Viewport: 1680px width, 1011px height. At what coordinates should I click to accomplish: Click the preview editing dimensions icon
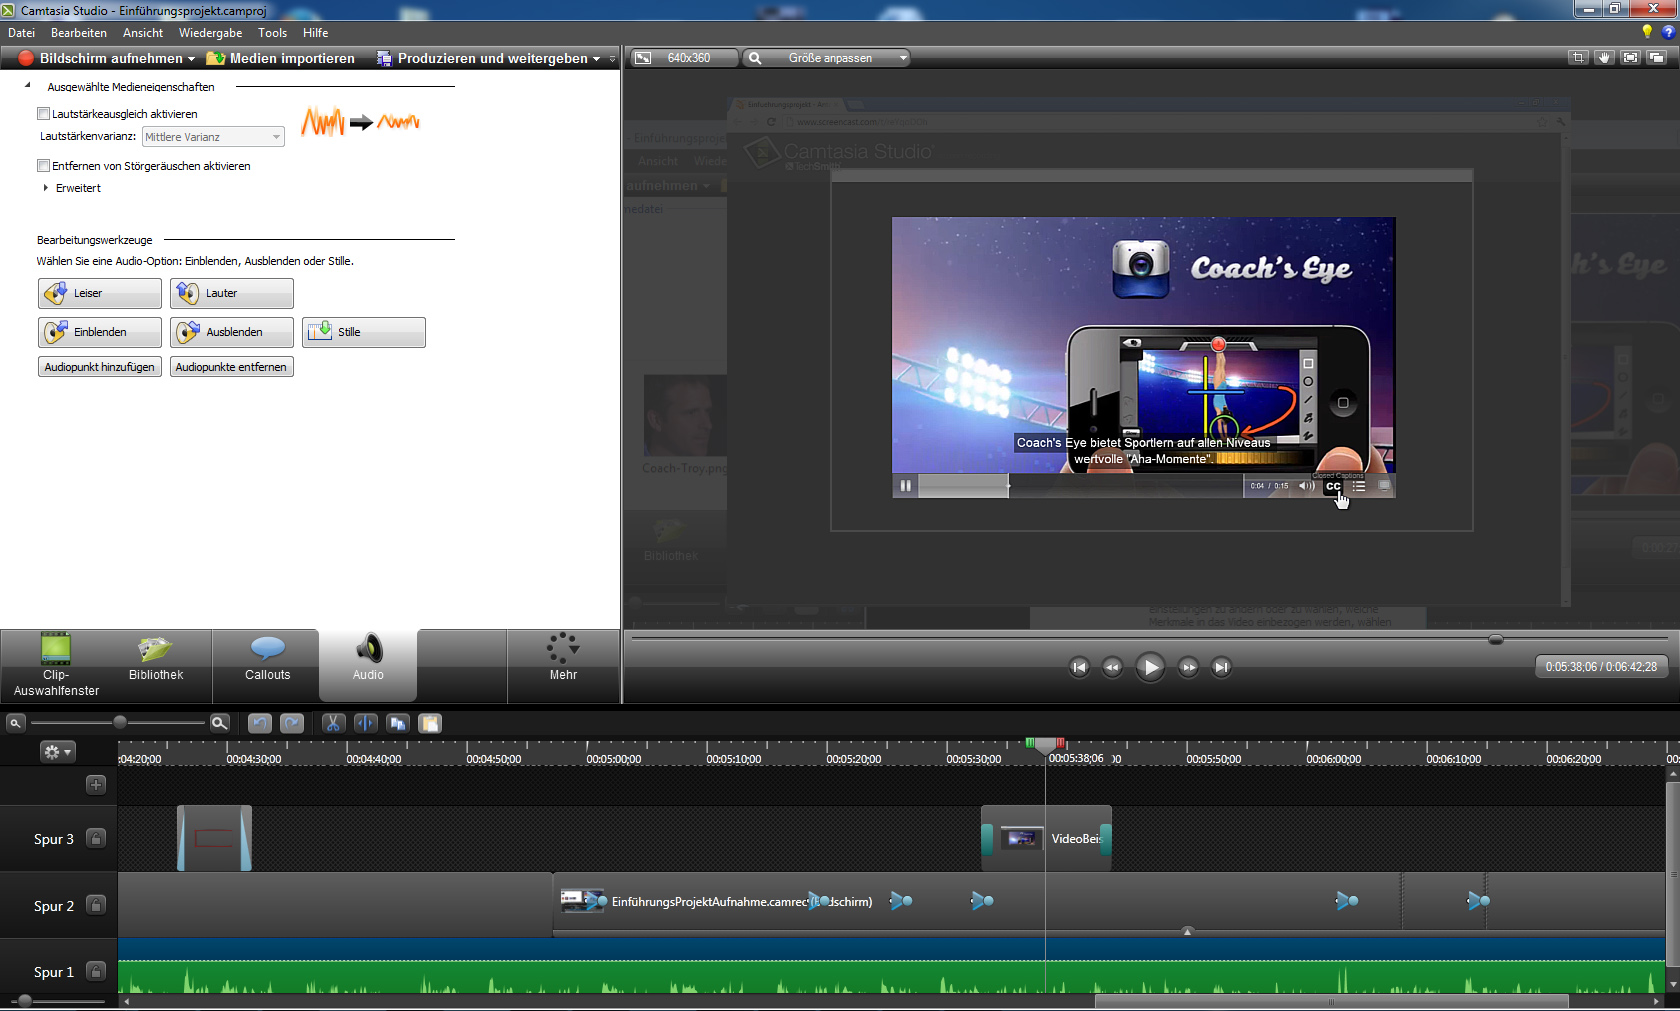tap(643, 58)
